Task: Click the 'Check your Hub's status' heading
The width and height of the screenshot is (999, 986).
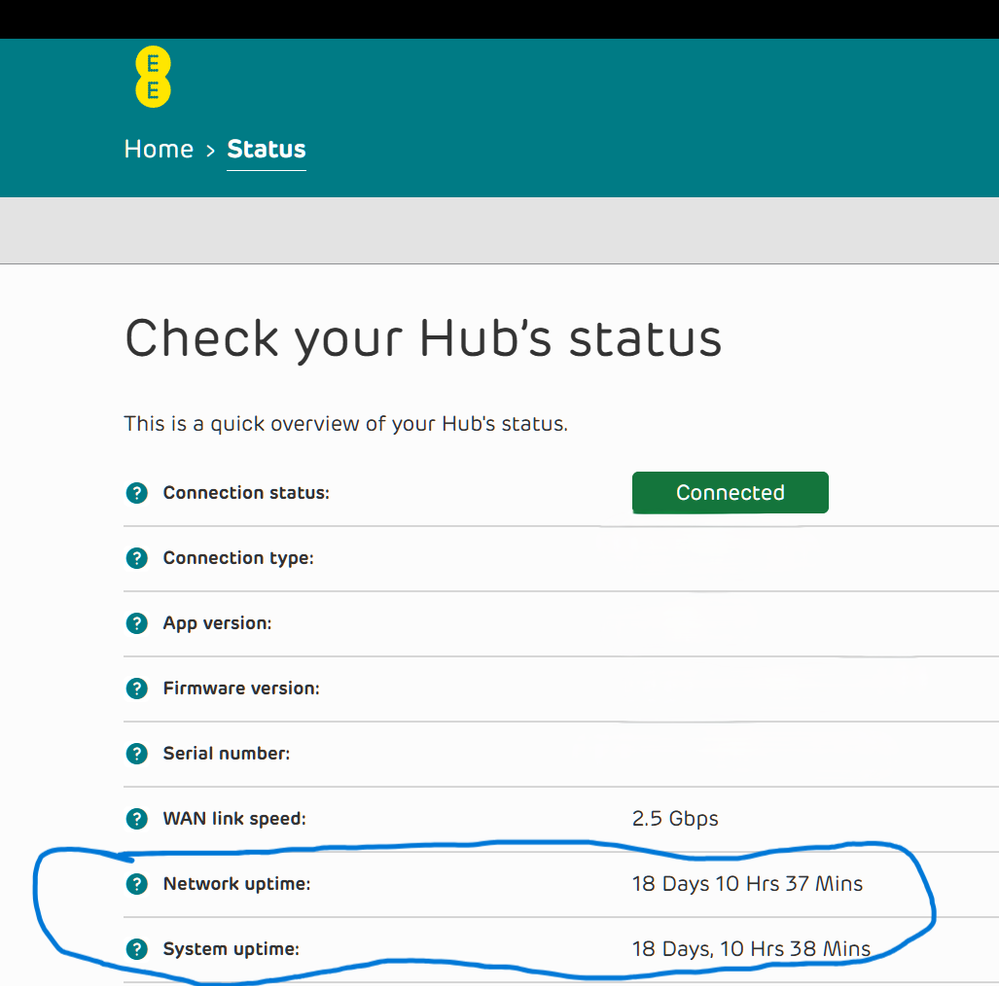Action: (x=423, y=339)
